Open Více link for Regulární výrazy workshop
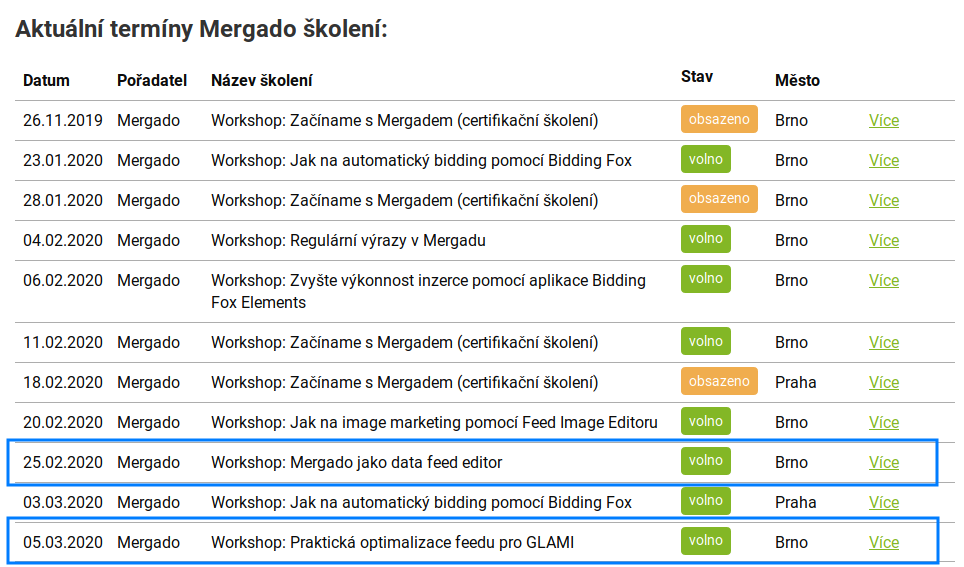This screenshot has height=567, width=964. pos(883,240)
